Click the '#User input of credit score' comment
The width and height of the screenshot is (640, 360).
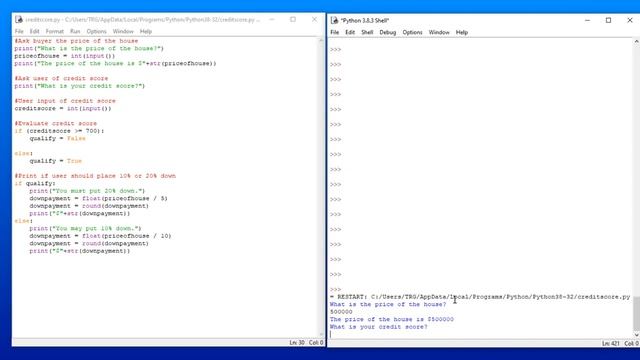[x=65, y=101]
